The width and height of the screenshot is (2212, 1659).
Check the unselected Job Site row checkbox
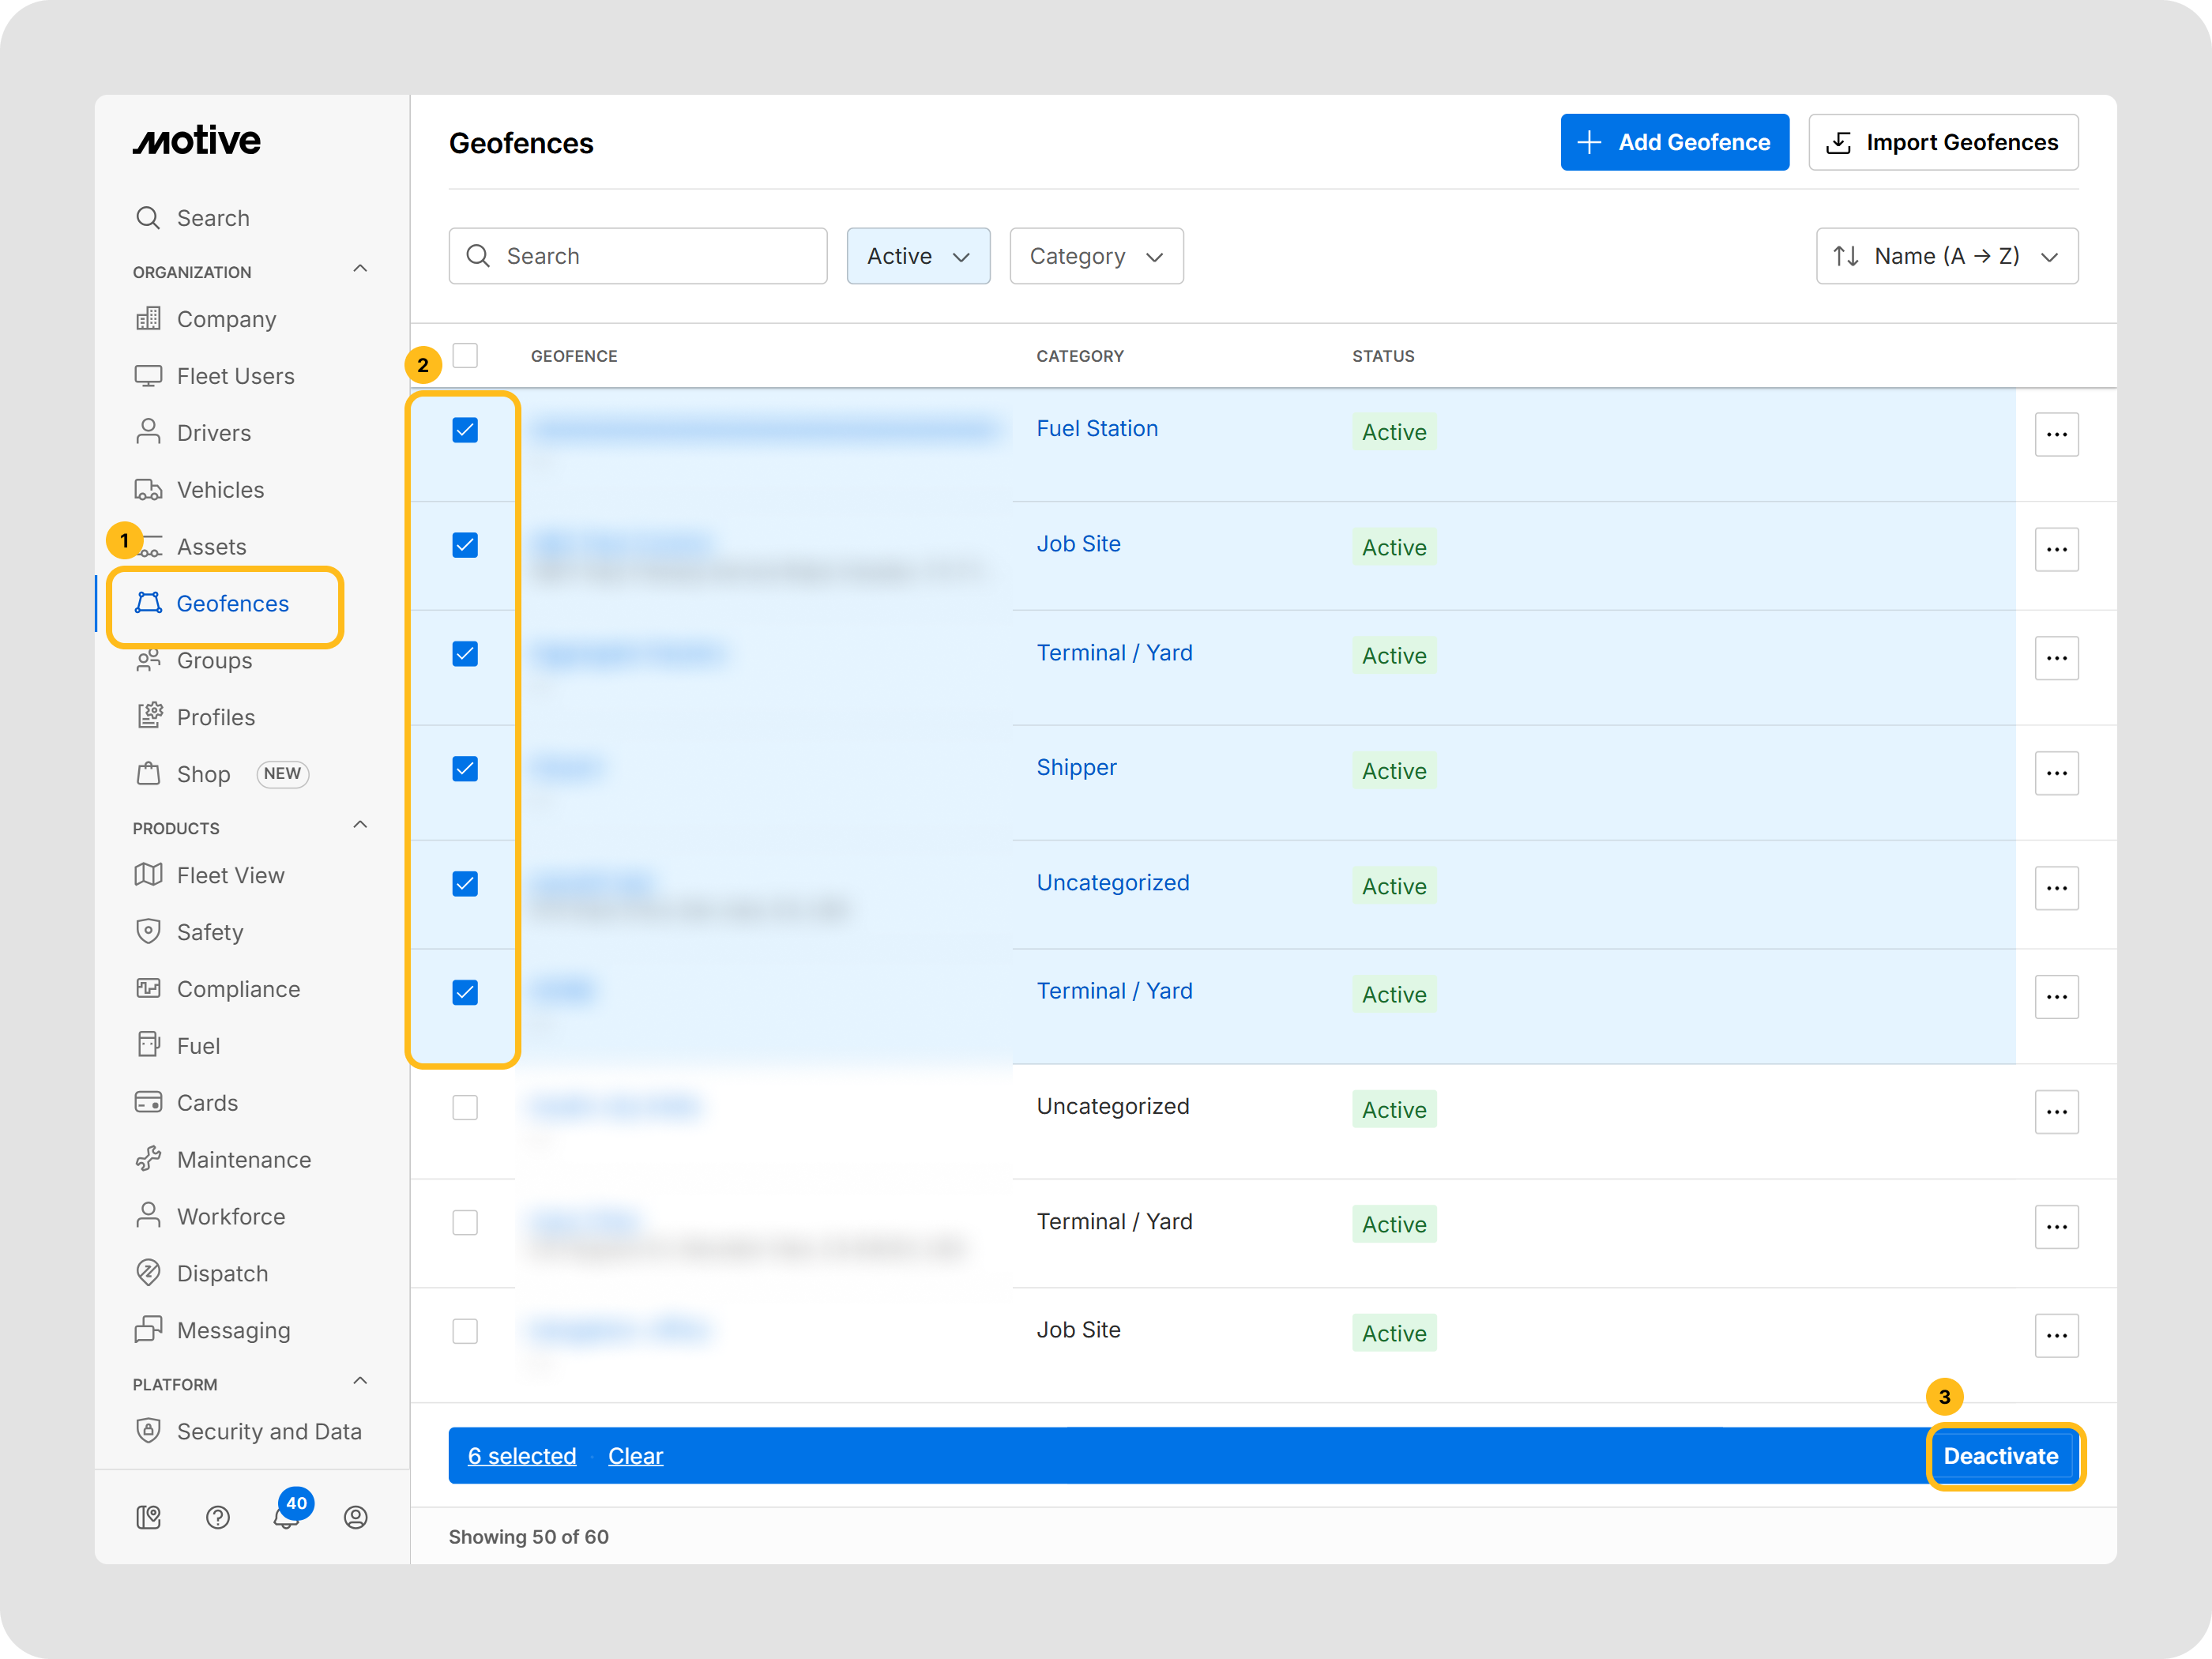(465, 1331)
